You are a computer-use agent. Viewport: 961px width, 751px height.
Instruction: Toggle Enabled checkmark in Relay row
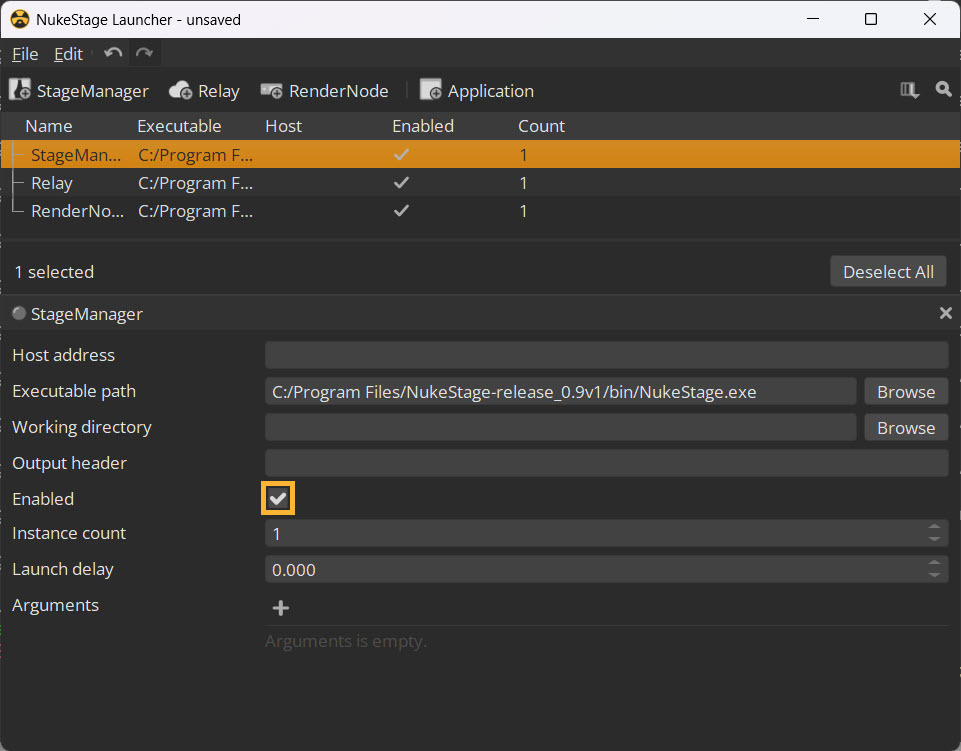tap(402, 183)
